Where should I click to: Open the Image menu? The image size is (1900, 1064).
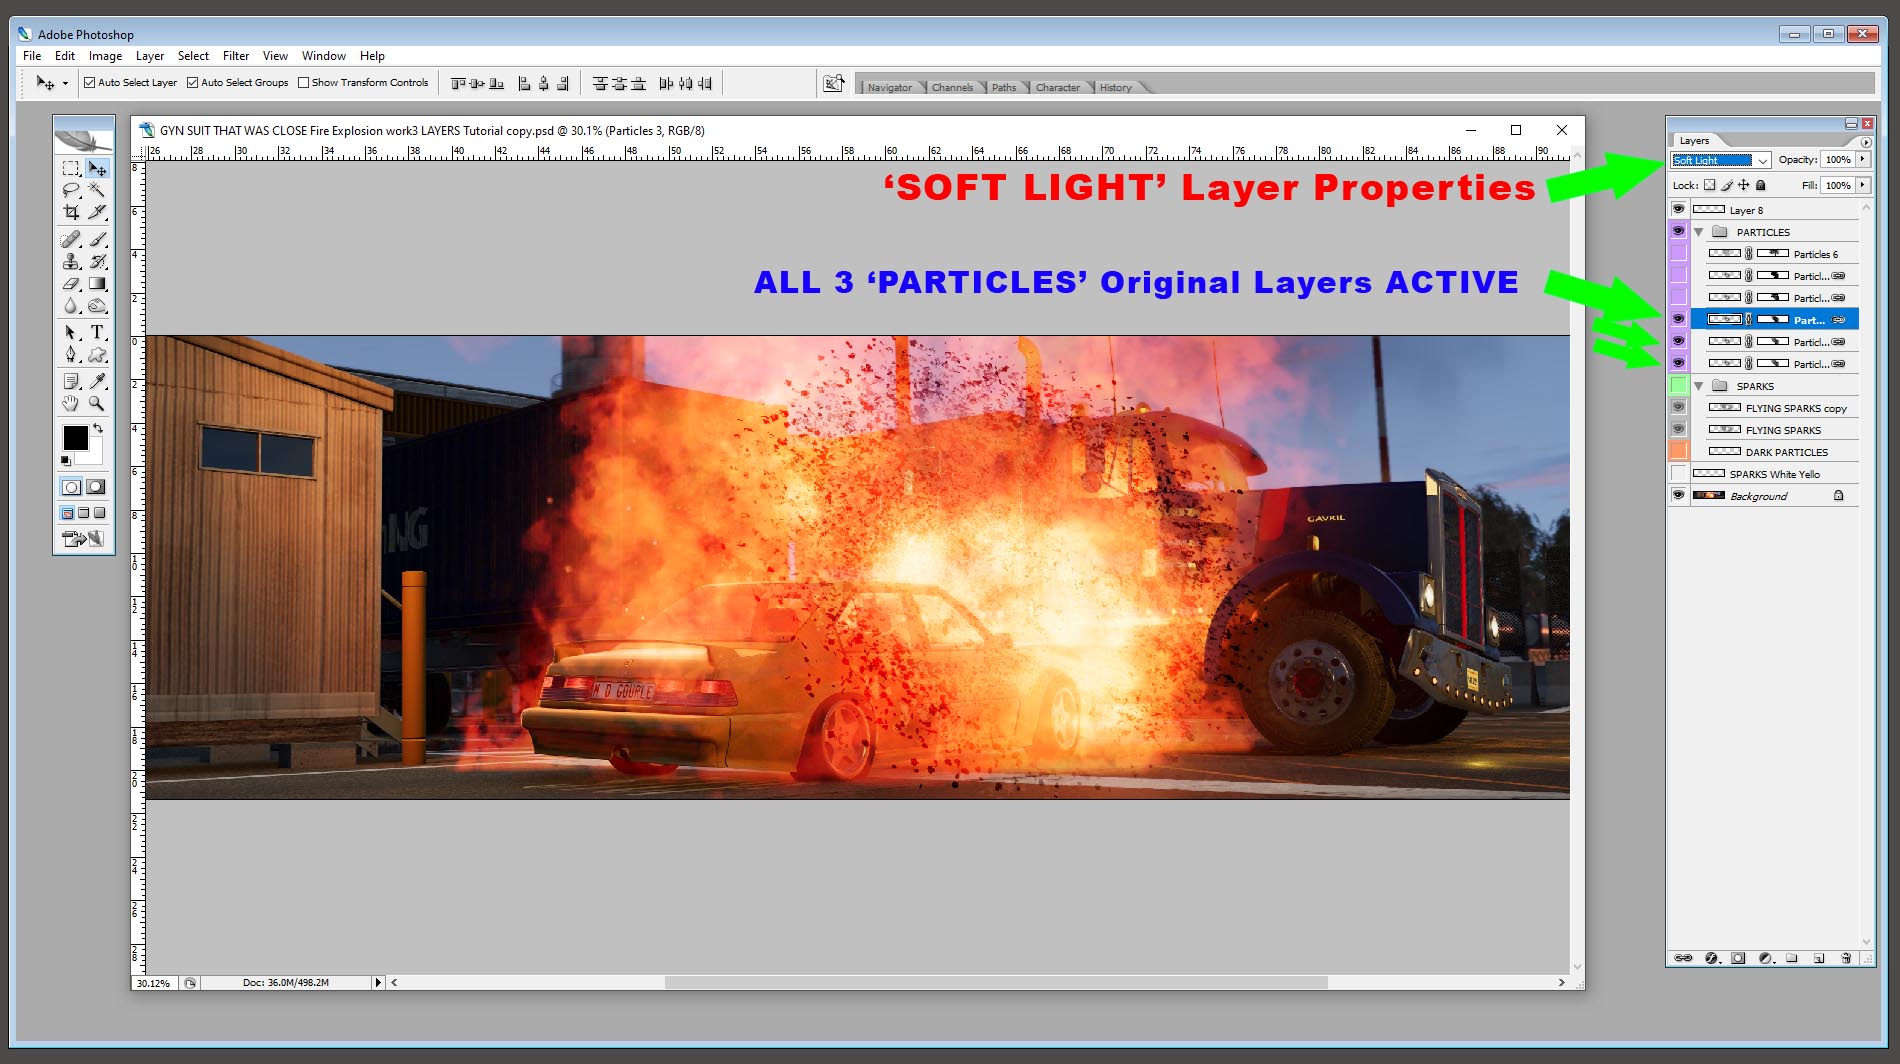pyautogui.click(x=105, y=56)
